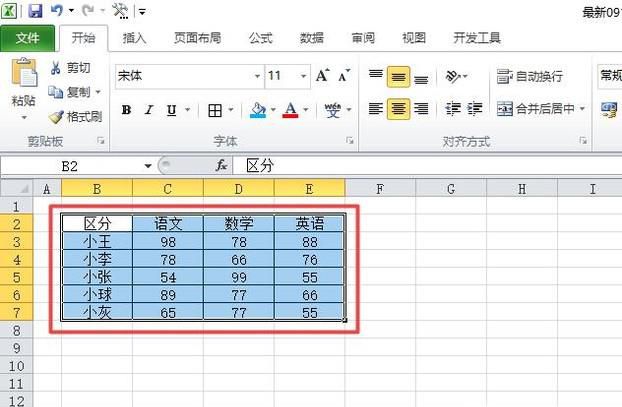Select the cell with value 99
This screenshot has width=622, height=407.
(239, 277)
